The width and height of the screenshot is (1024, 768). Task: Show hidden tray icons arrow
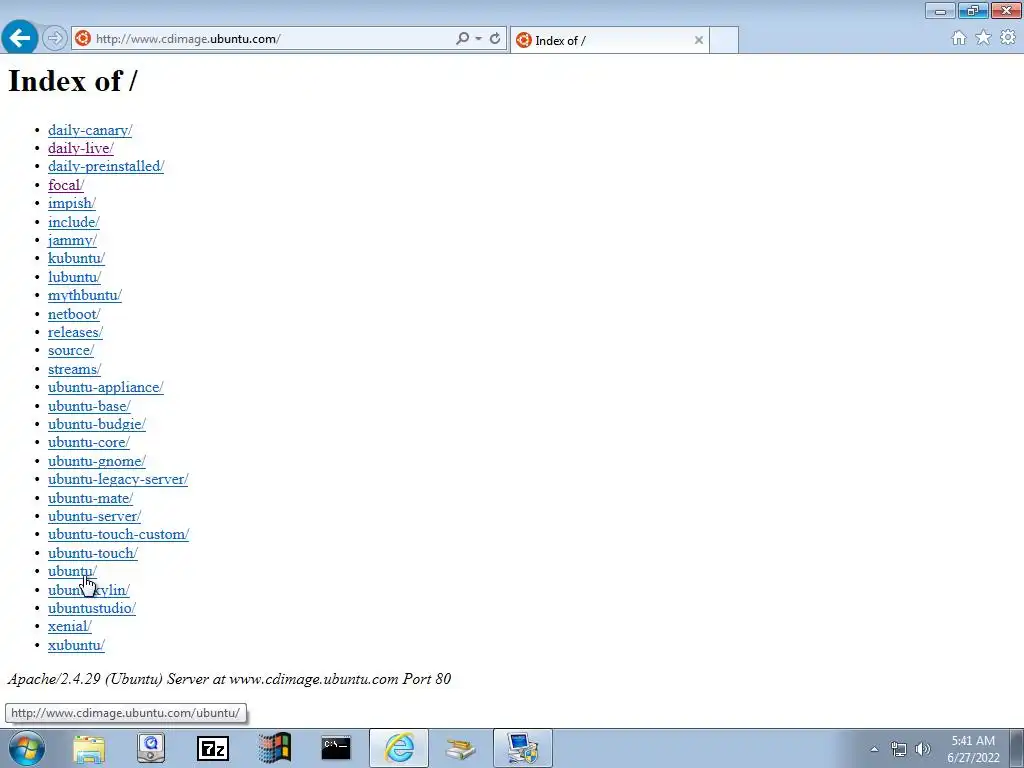pyautogui.click(x=874, y=749)
